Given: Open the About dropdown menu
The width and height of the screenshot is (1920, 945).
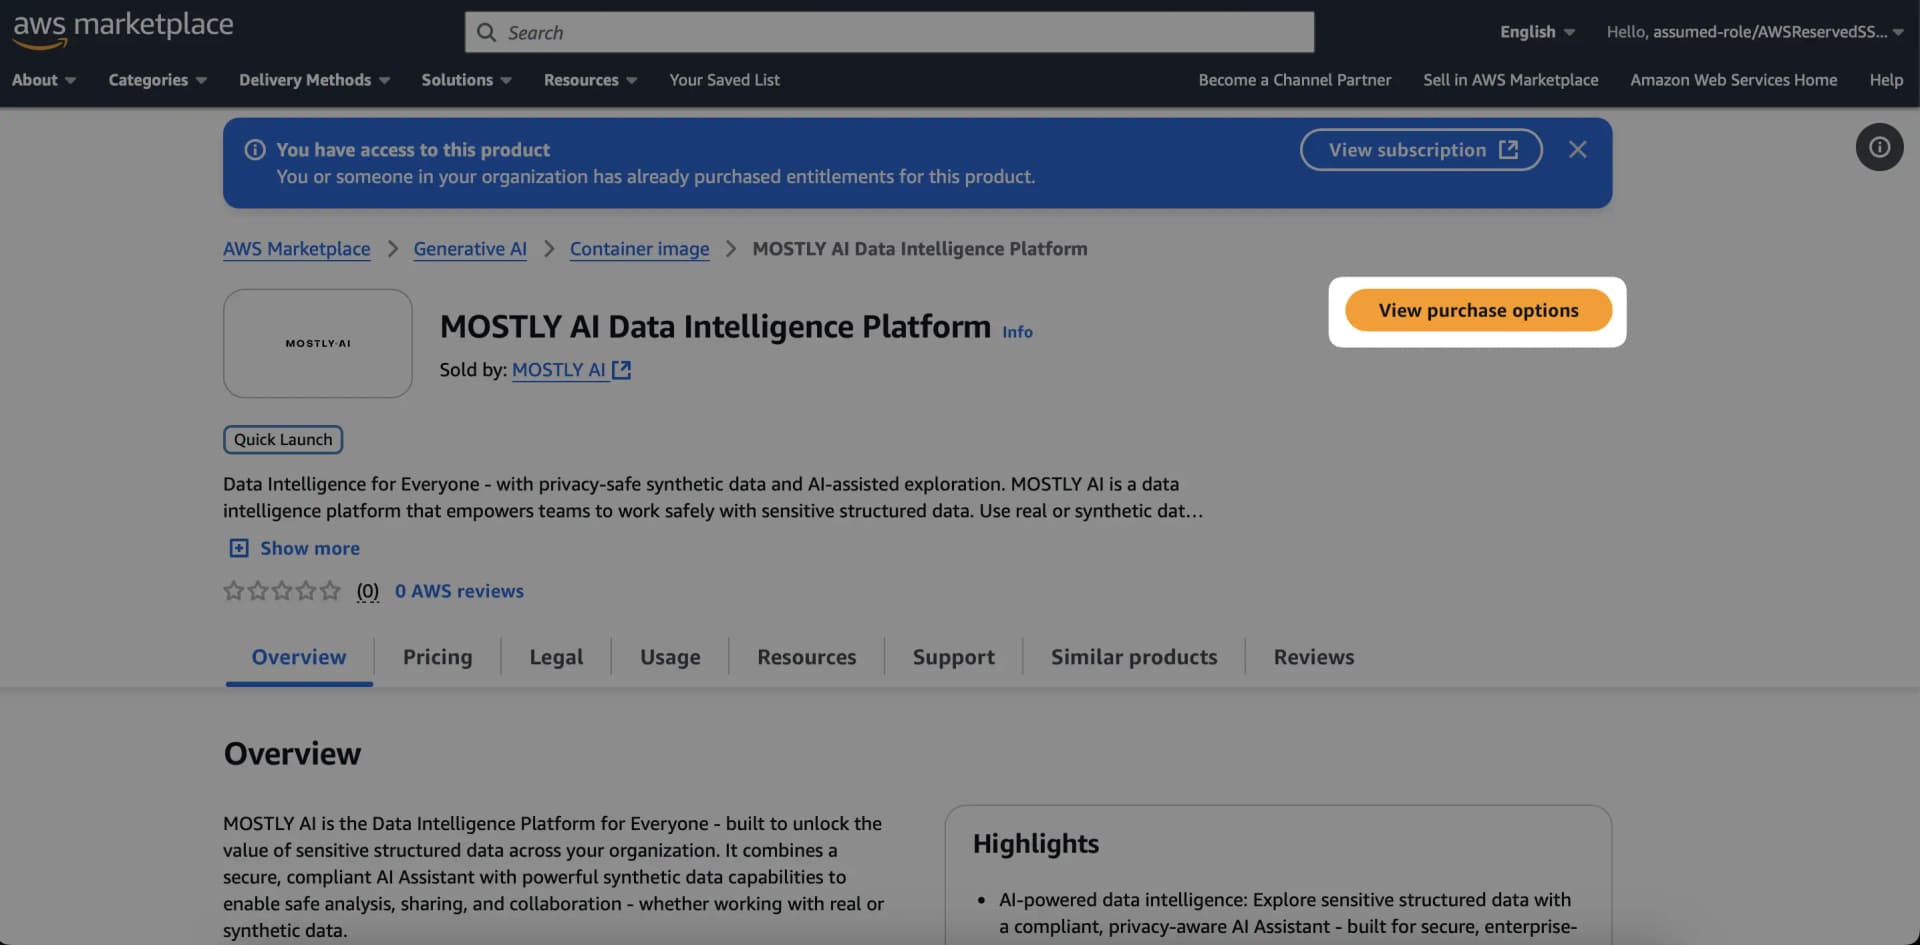Looking at the screenshot, I should (43, 80).
